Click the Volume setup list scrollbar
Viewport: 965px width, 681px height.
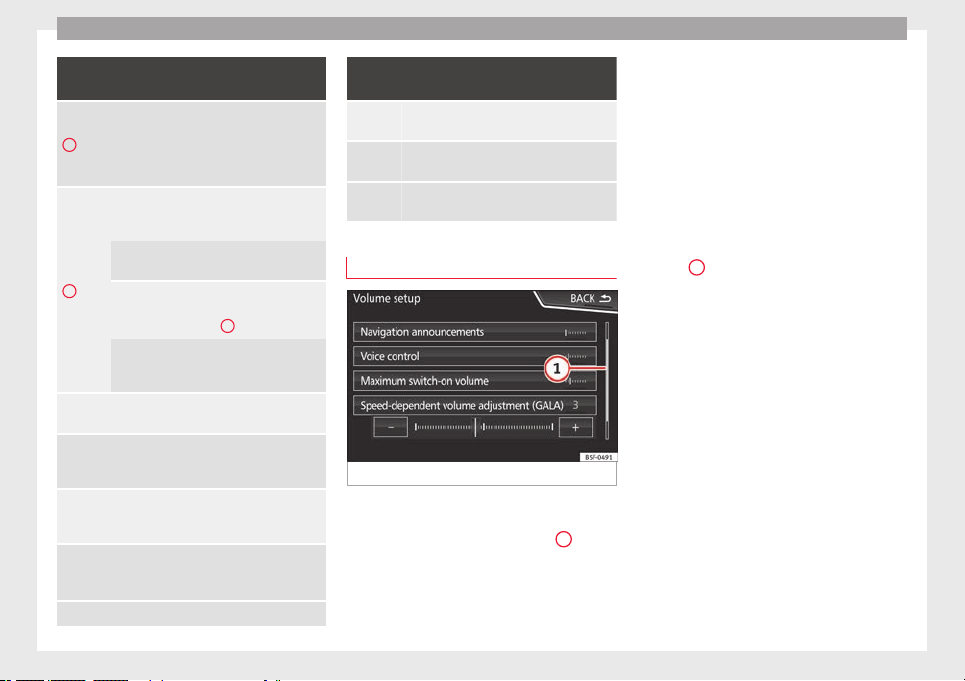tap(607, 380)
